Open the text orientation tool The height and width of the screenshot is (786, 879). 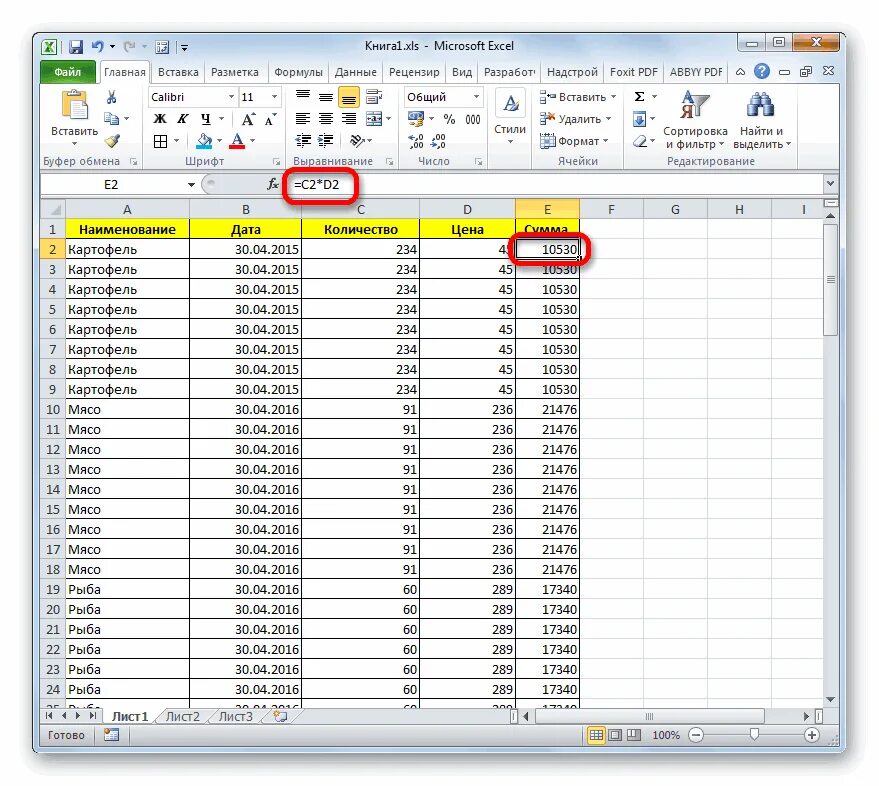357,141
